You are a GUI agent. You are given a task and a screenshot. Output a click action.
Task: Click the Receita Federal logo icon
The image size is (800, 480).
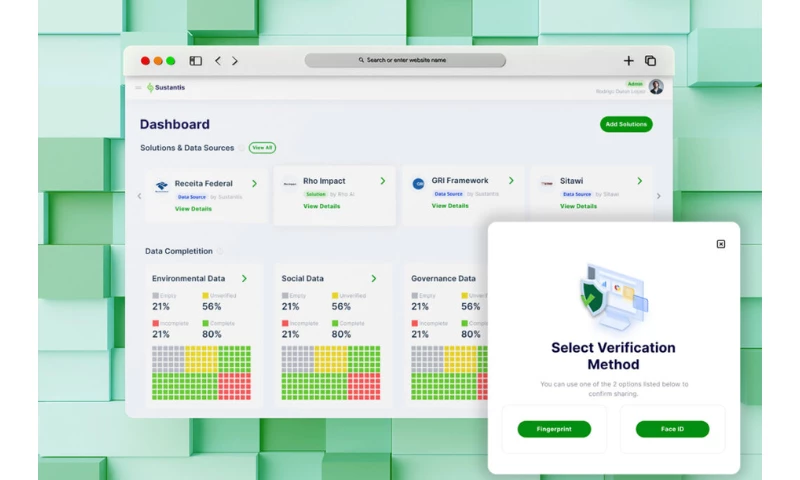pyautogui.click(x=161, y=186)
